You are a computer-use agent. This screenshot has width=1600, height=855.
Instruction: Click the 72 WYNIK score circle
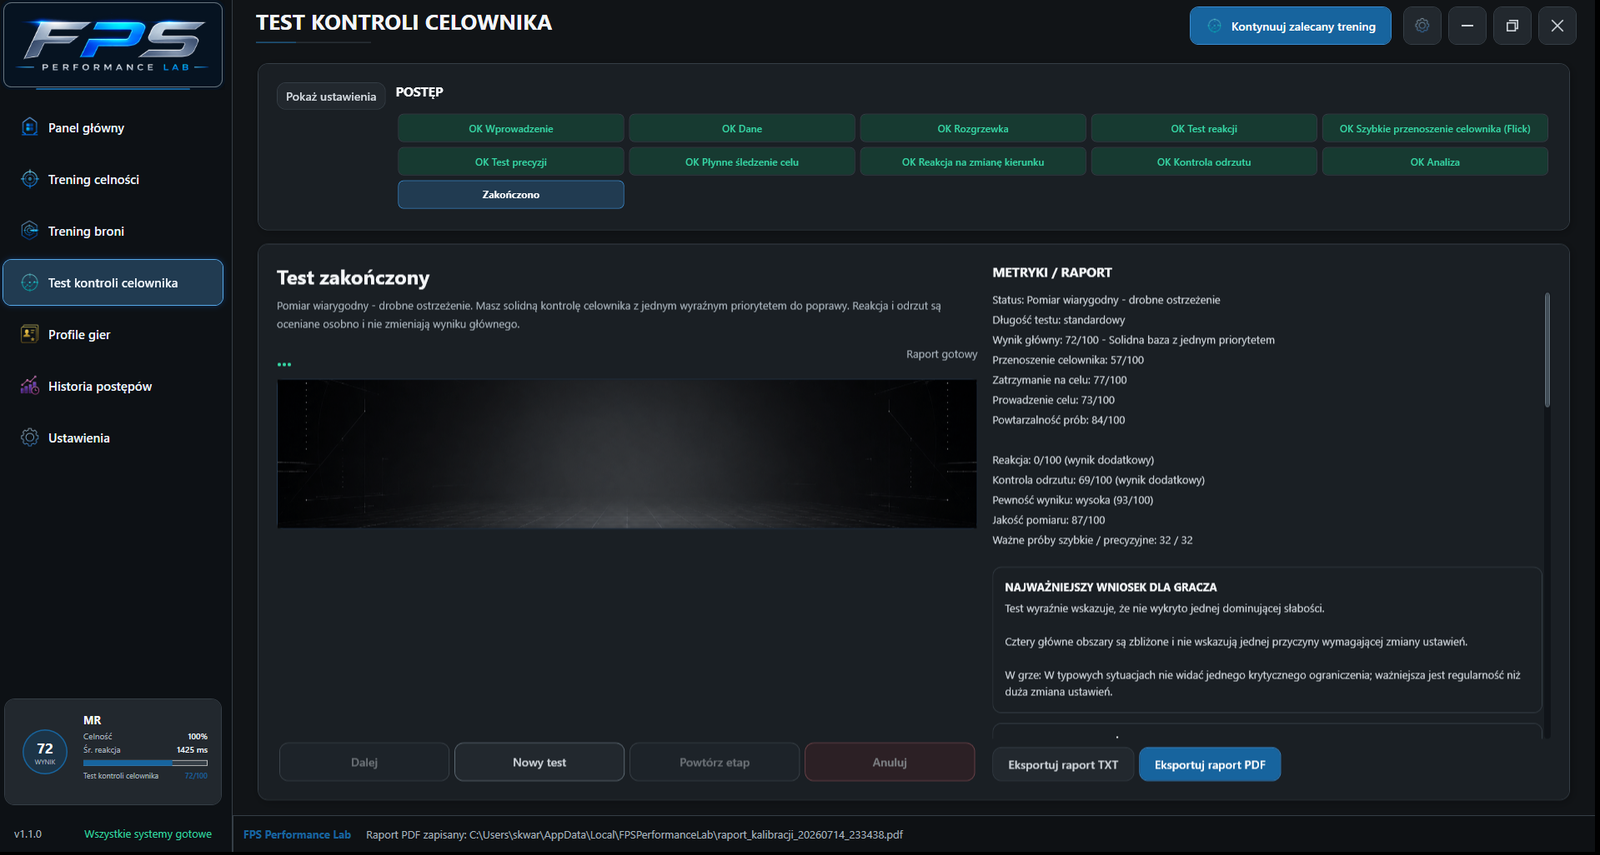coord(45,752)
